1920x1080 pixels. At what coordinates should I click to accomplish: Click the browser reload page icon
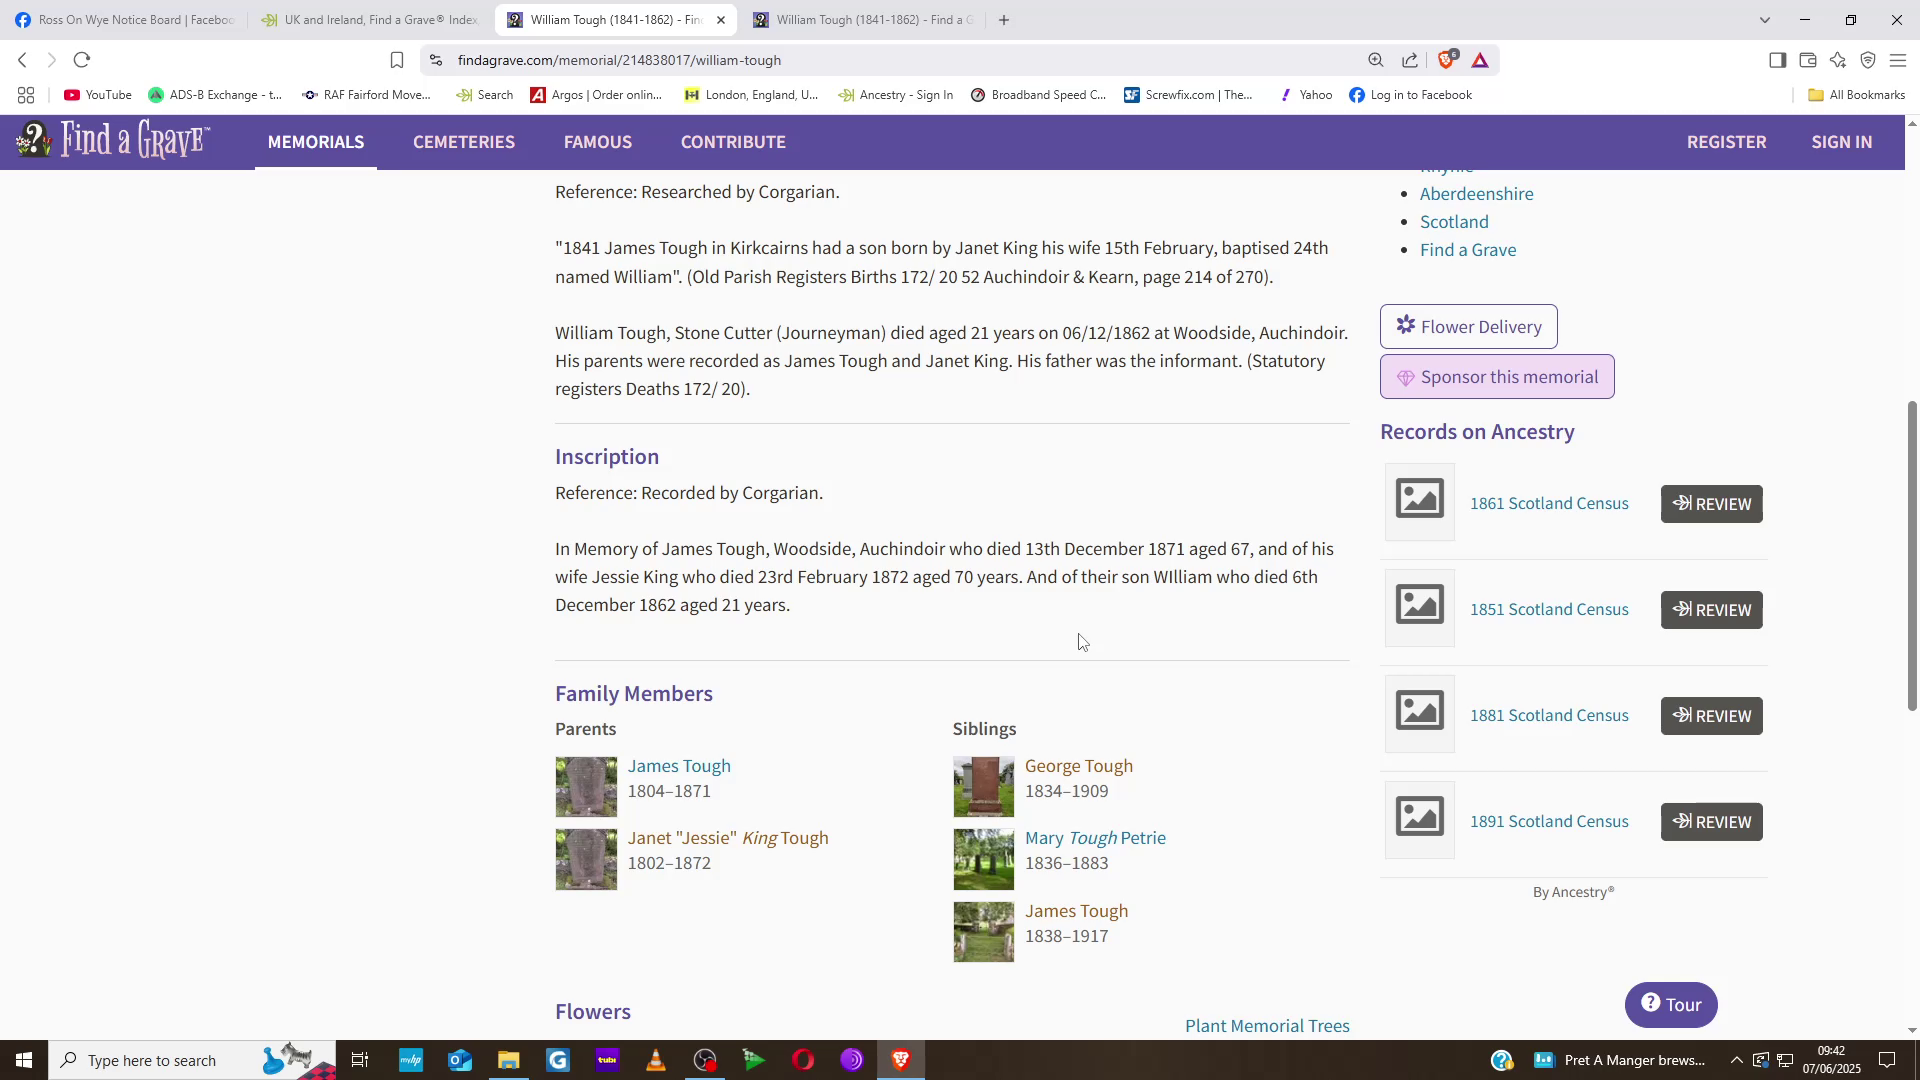[x=82, y=60]
